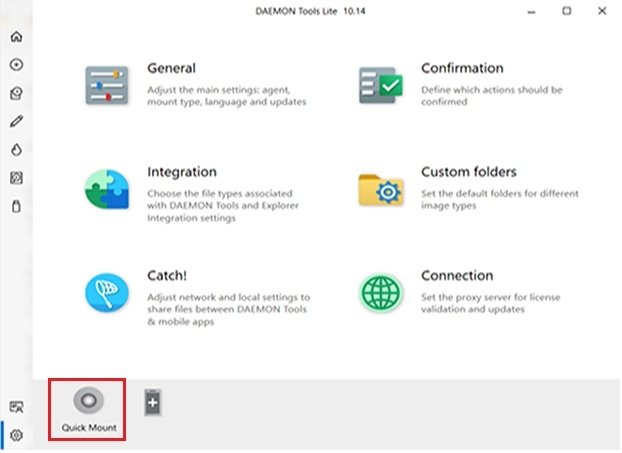Click 'Set the default folders' description
The height and width of the screenshot is (453, 622).
(500, 200)
